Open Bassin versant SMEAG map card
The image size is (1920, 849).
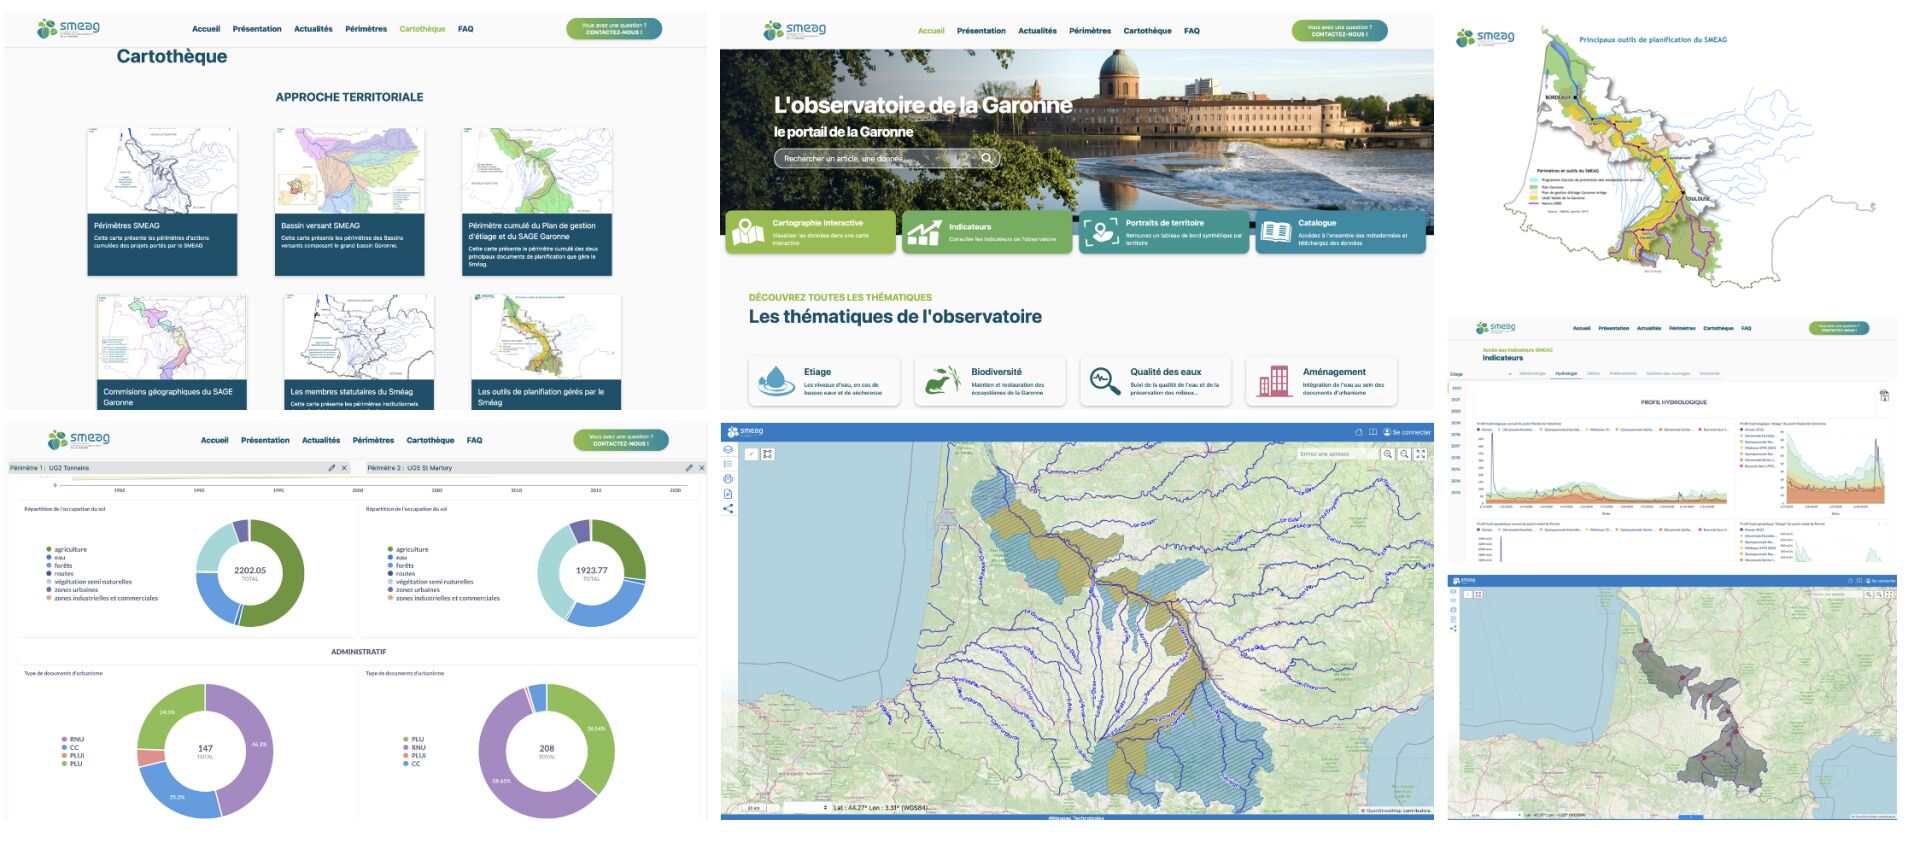pos(349,201)
